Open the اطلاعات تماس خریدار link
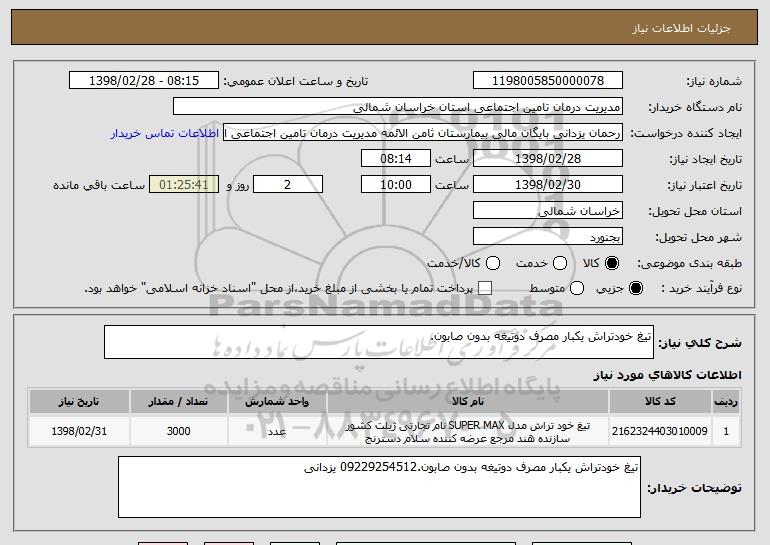Screen dimensions: 770x545 click(x=165, y=134)
